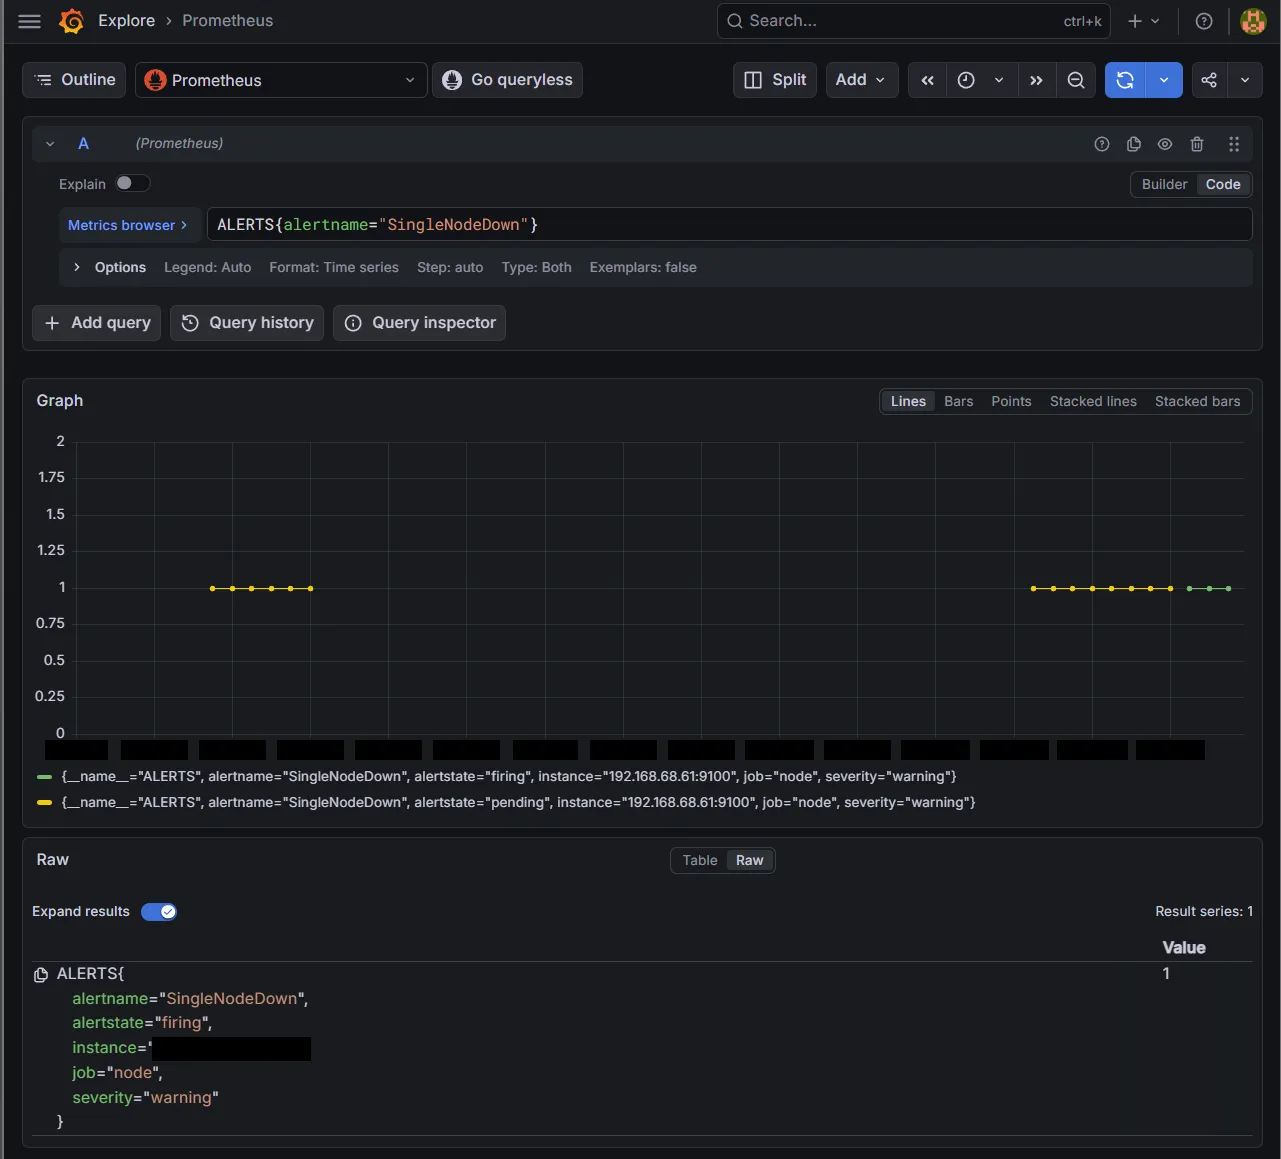The height and width of the screenshot is (1159, 1281).
Task: Click Go queryless button
Action: (507, 80)
